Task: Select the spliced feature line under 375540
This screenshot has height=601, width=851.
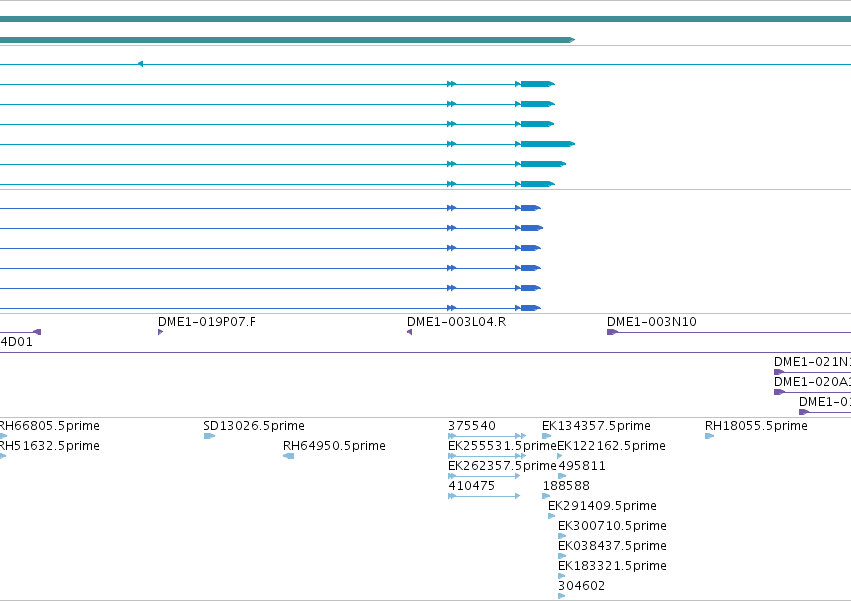Action: click(x=487, y=436)
